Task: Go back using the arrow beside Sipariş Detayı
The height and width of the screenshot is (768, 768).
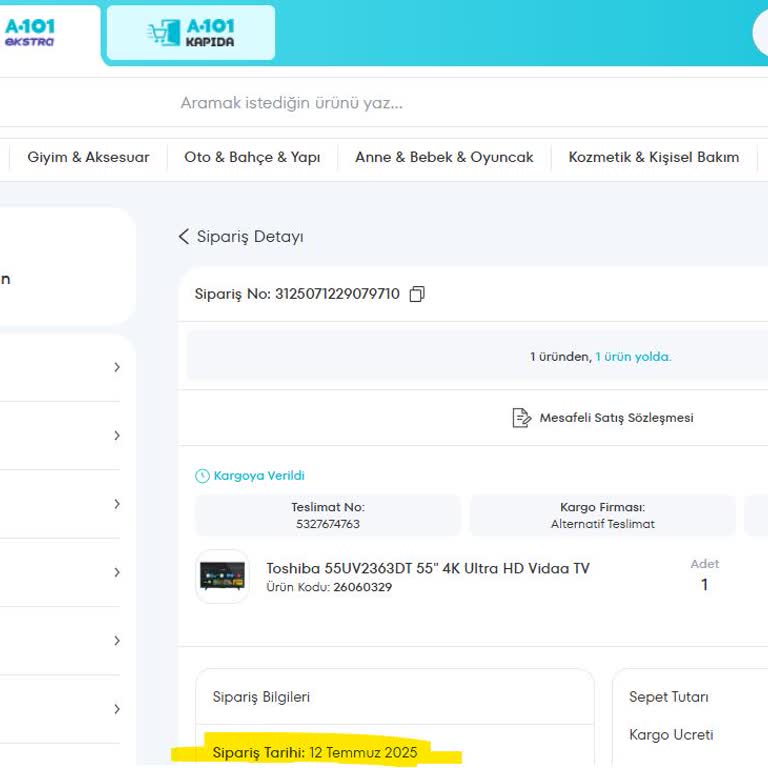Action: (184, 237)
